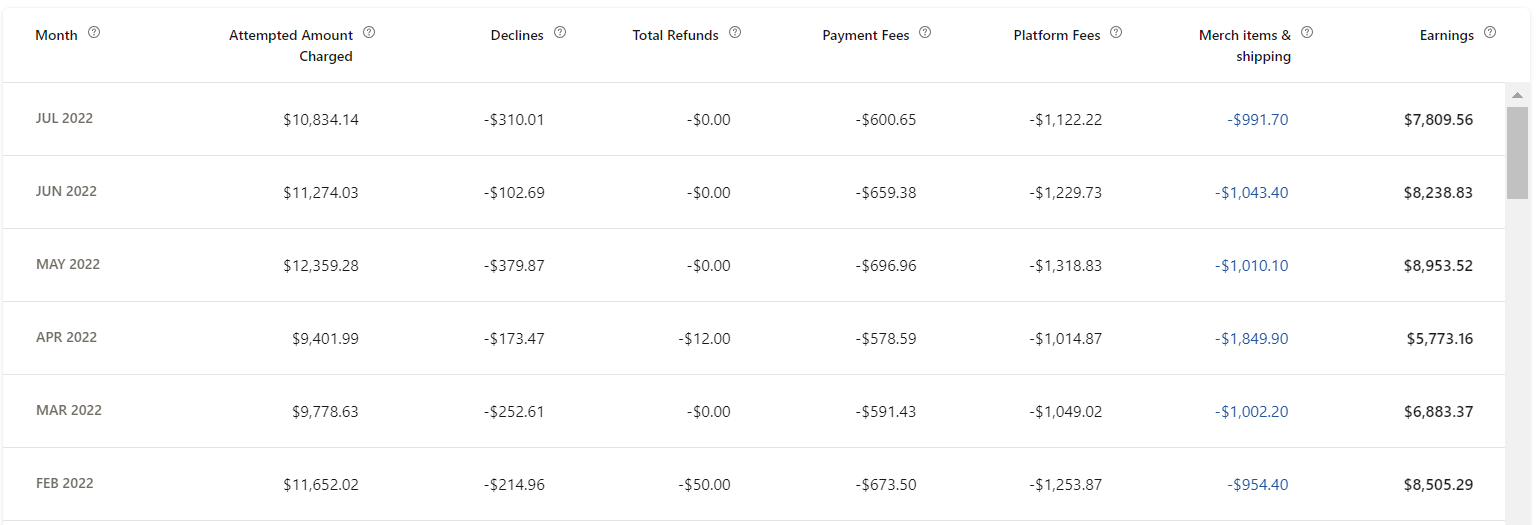
Task: Open JUN 2022 merch link -$1,043.40
Action: click(1252, 193)
